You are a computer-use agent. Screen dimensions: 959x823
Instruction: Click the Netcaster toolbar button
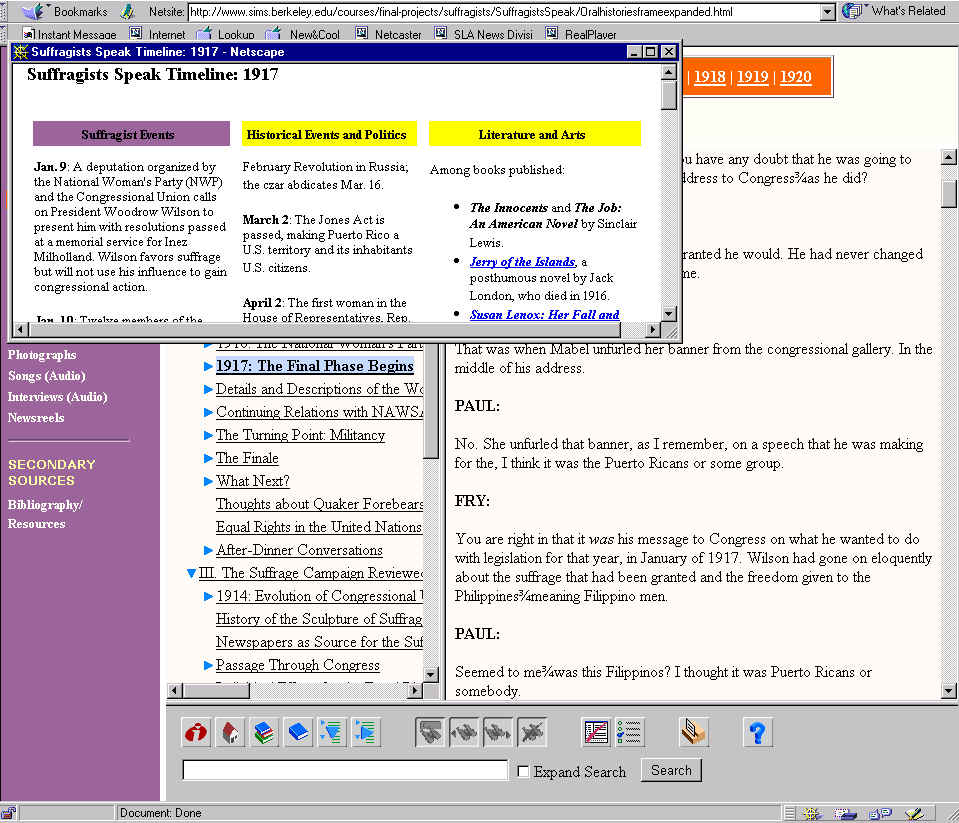point(389,34)
